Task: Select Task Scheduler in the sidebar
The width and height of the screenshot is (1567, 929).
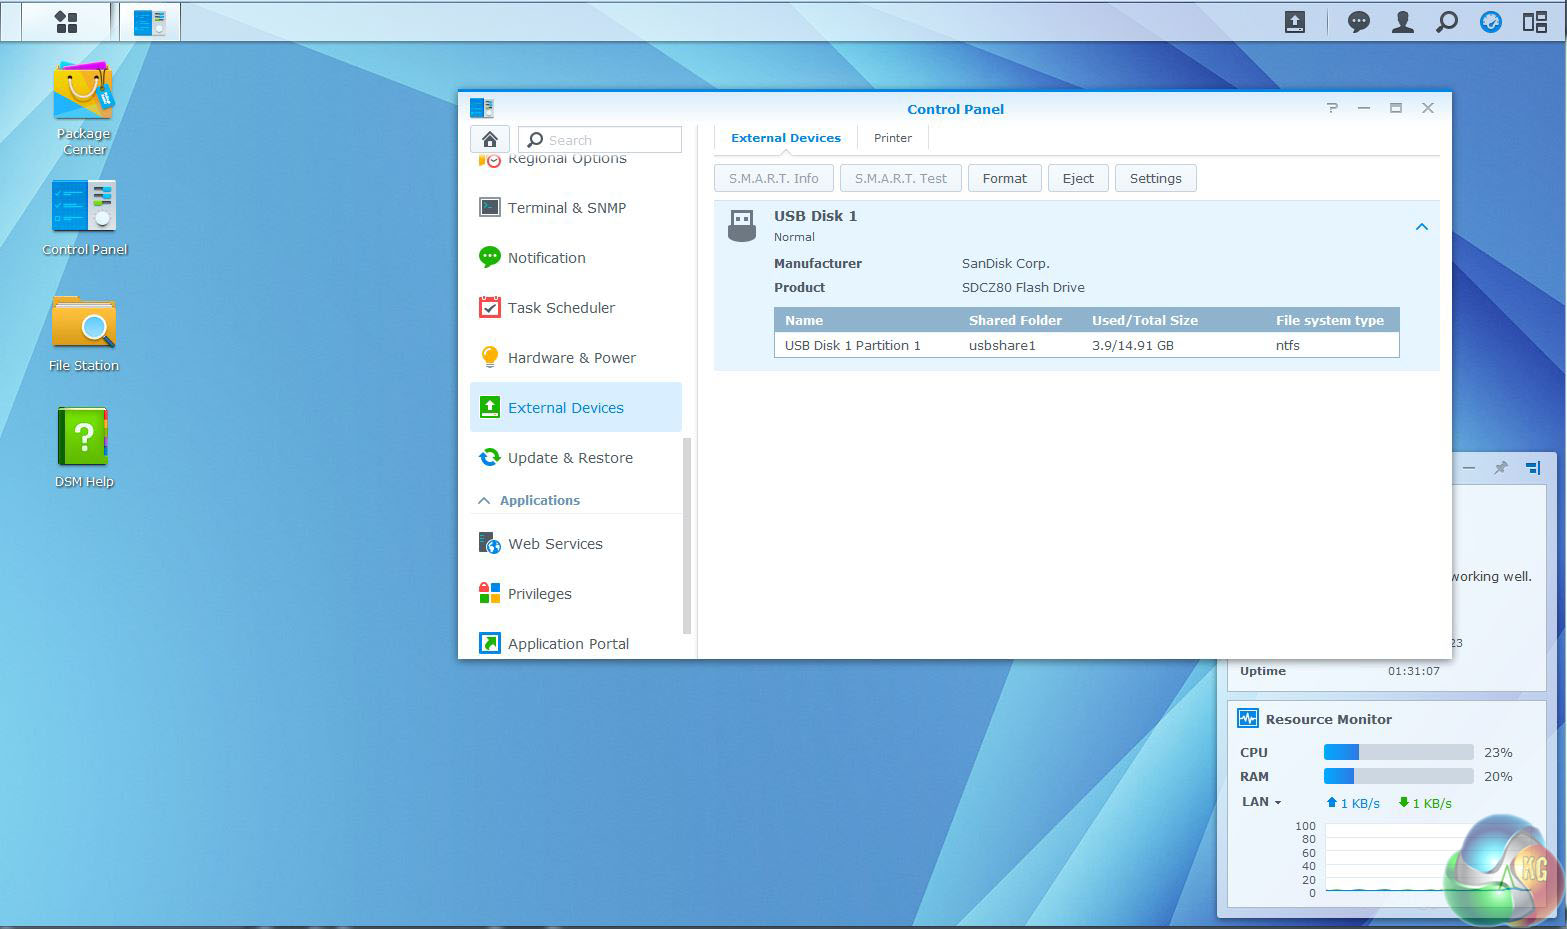Action: click(561, 308)
